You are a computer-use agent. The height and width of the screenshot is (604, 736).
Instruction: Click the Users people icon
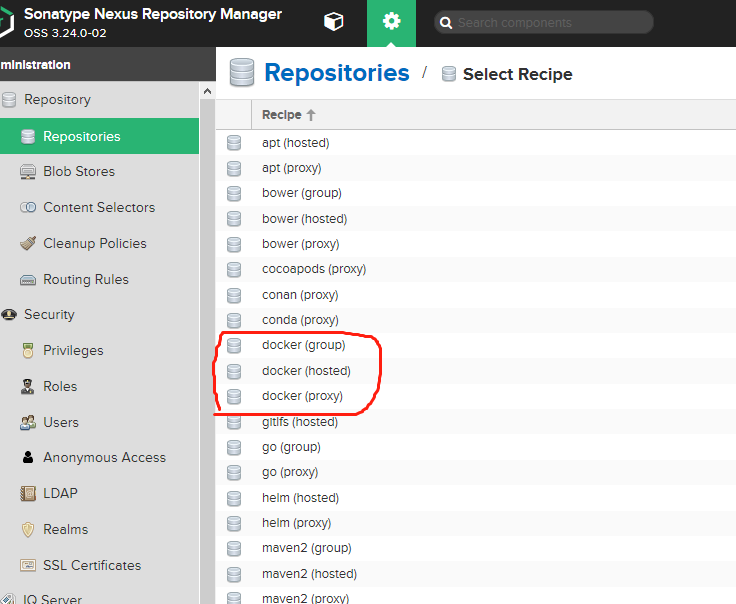click(28, 422)
